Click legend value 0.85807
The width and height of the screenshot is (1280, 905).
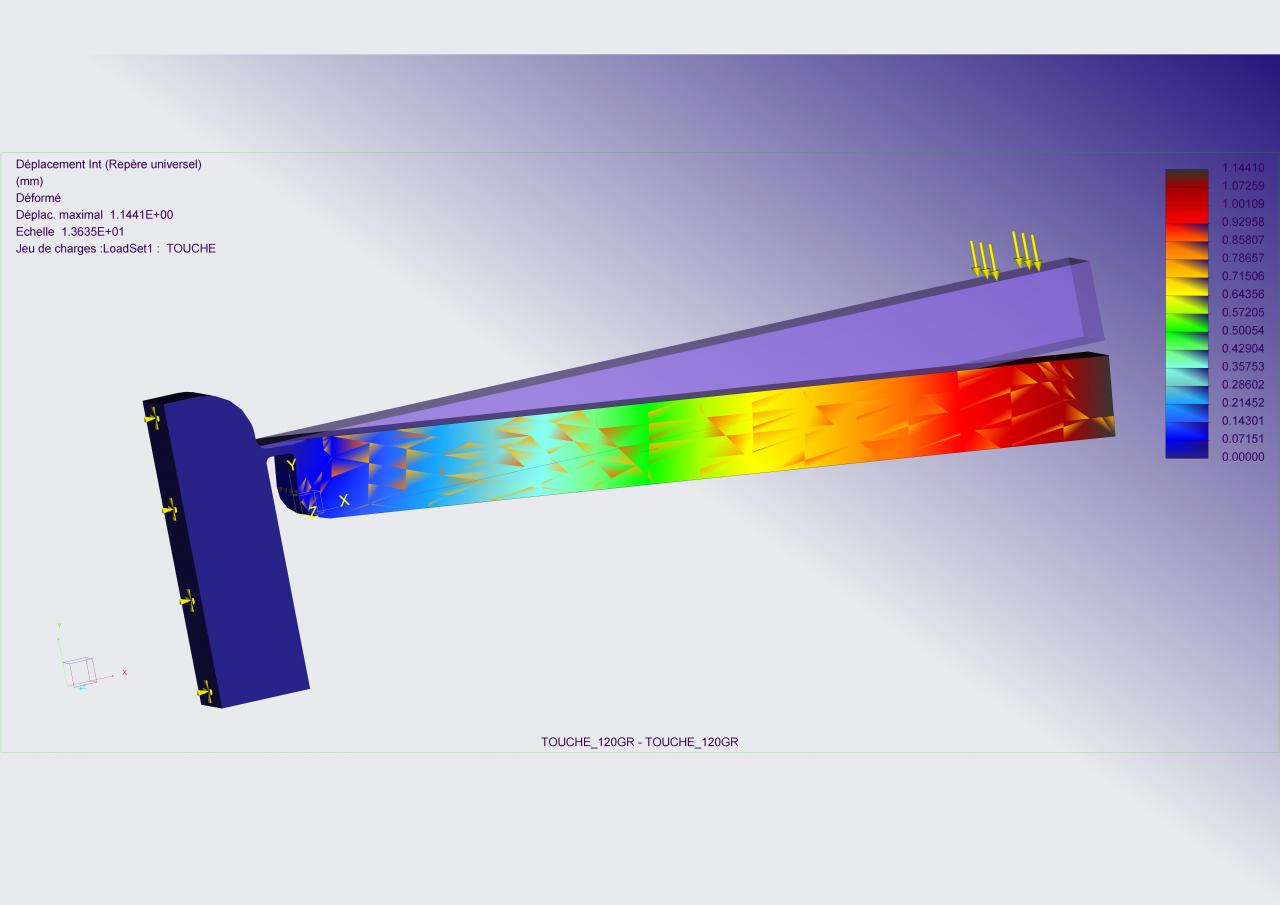(x=1243, y=240)
